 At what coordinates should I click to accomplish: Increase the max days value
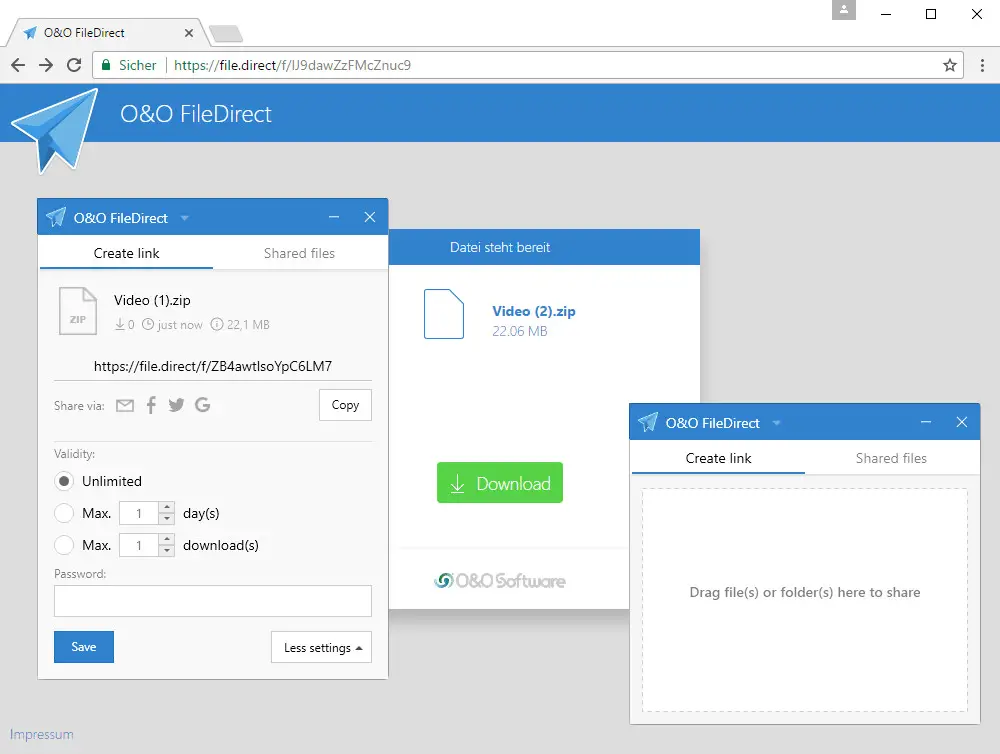pos(166,508)
